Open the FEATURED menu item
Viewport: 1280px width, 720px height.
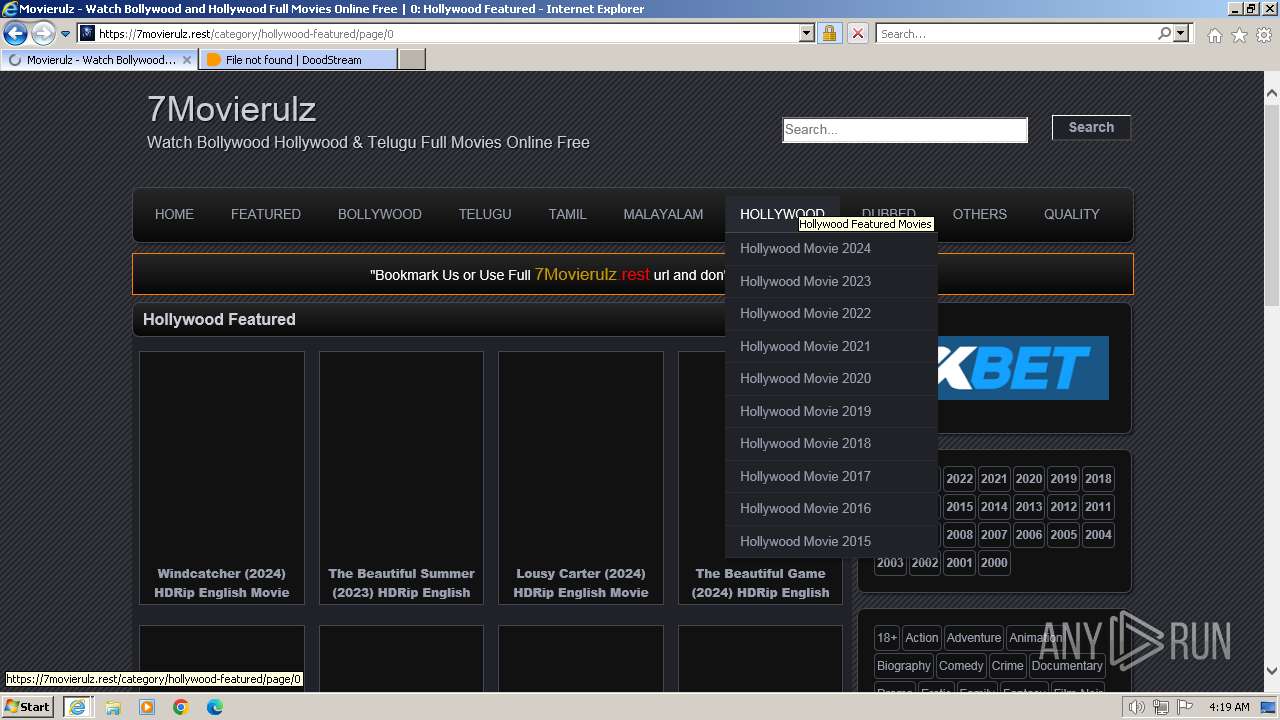tap(266, 214)
